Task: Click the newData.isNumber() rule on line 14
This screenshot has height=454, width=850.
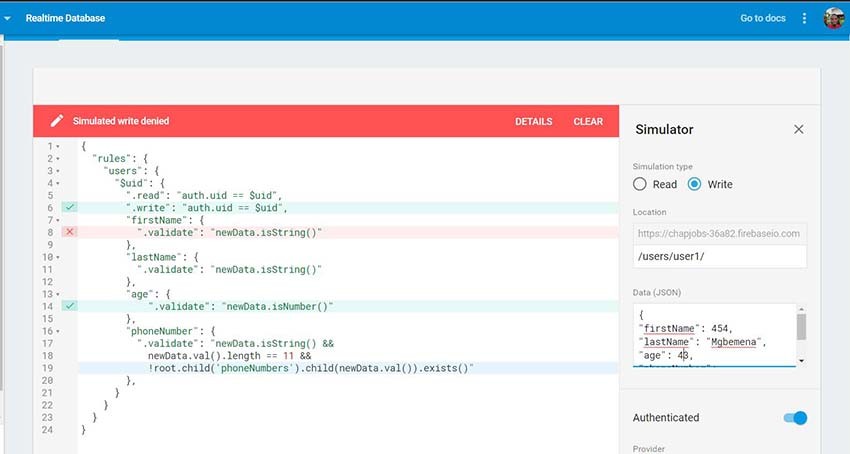Action: [x=240, y=306]
